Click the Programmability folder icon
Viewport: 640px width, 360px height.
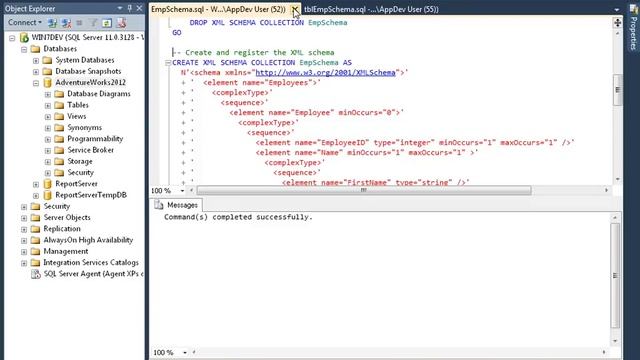click(x=59, y=139)
